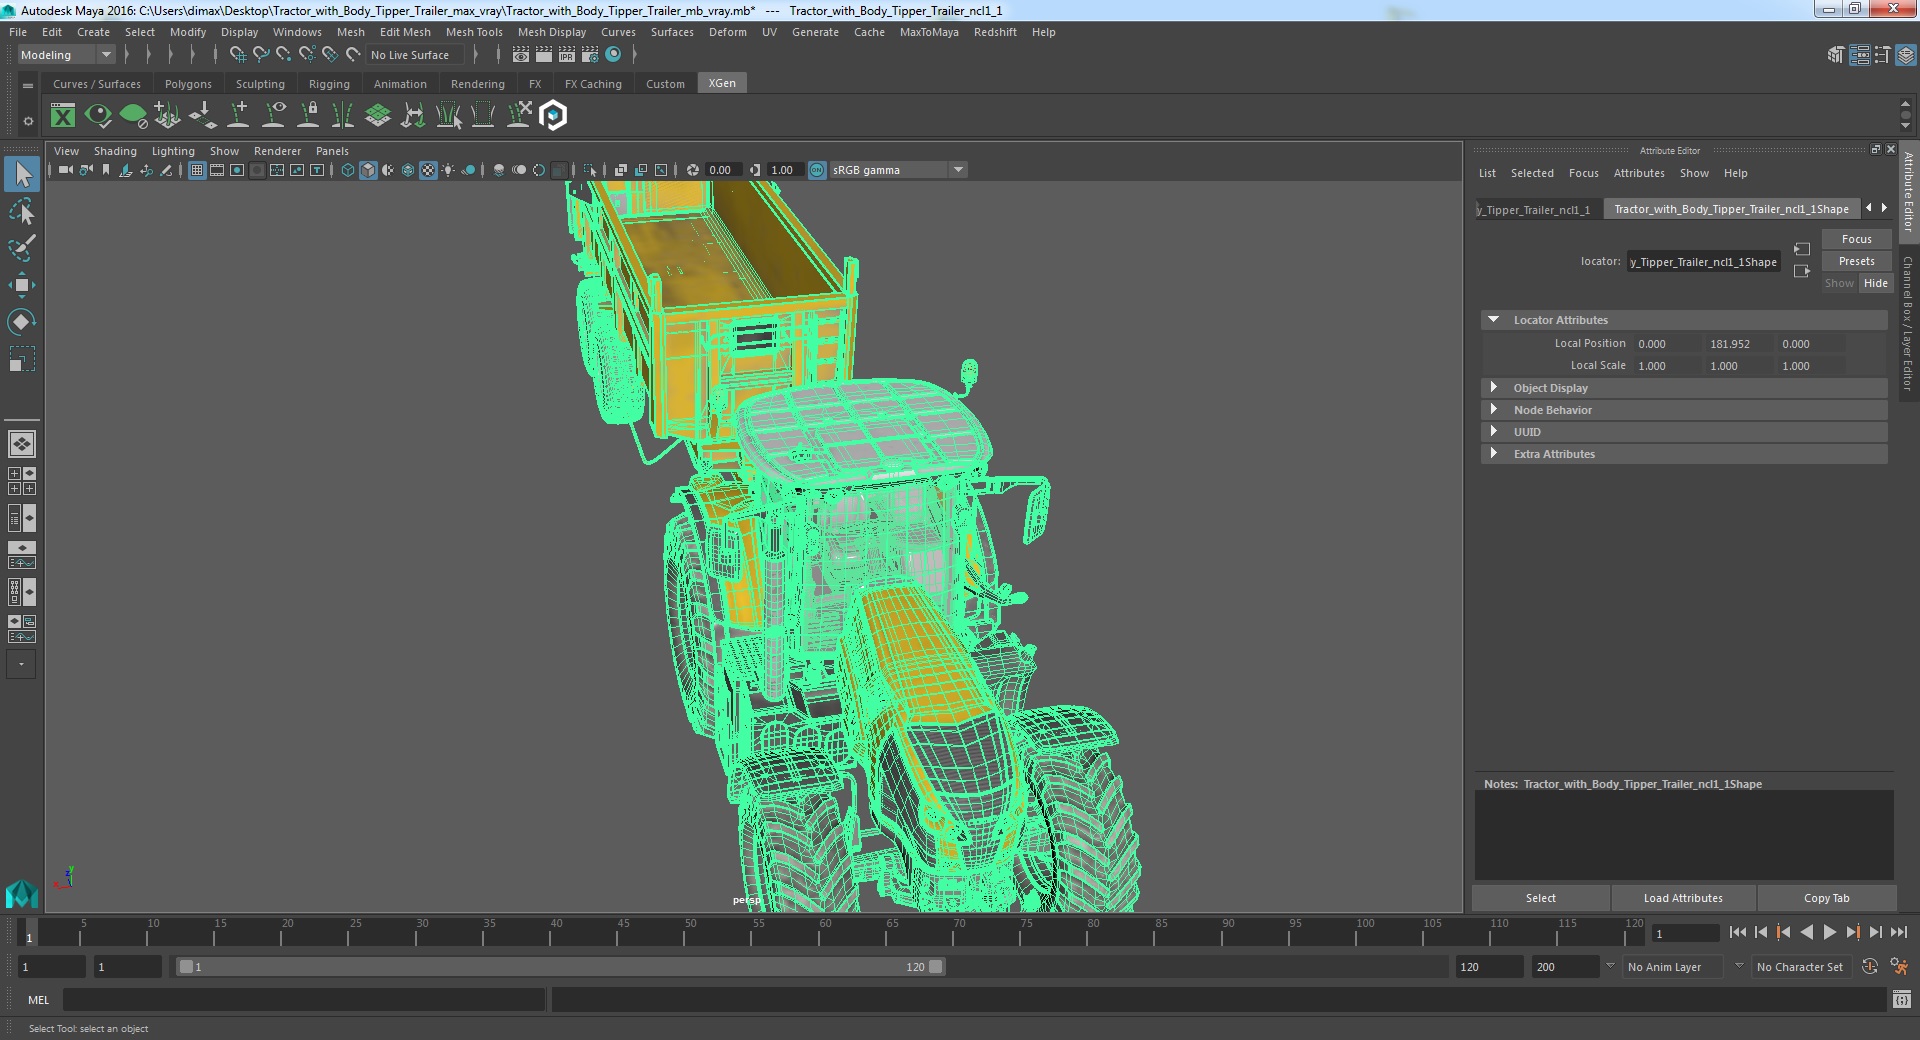The height and width of the screenshot is (1040, 1920).
Task: Click the XGen preview eye shelf icon
Action: pyautogui.click(x=98, y=116)
